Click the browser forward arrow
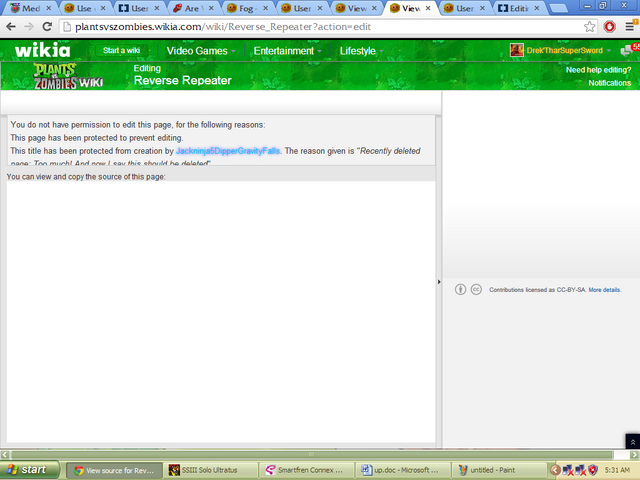This screenshot has height=480, width=640. 29,27
